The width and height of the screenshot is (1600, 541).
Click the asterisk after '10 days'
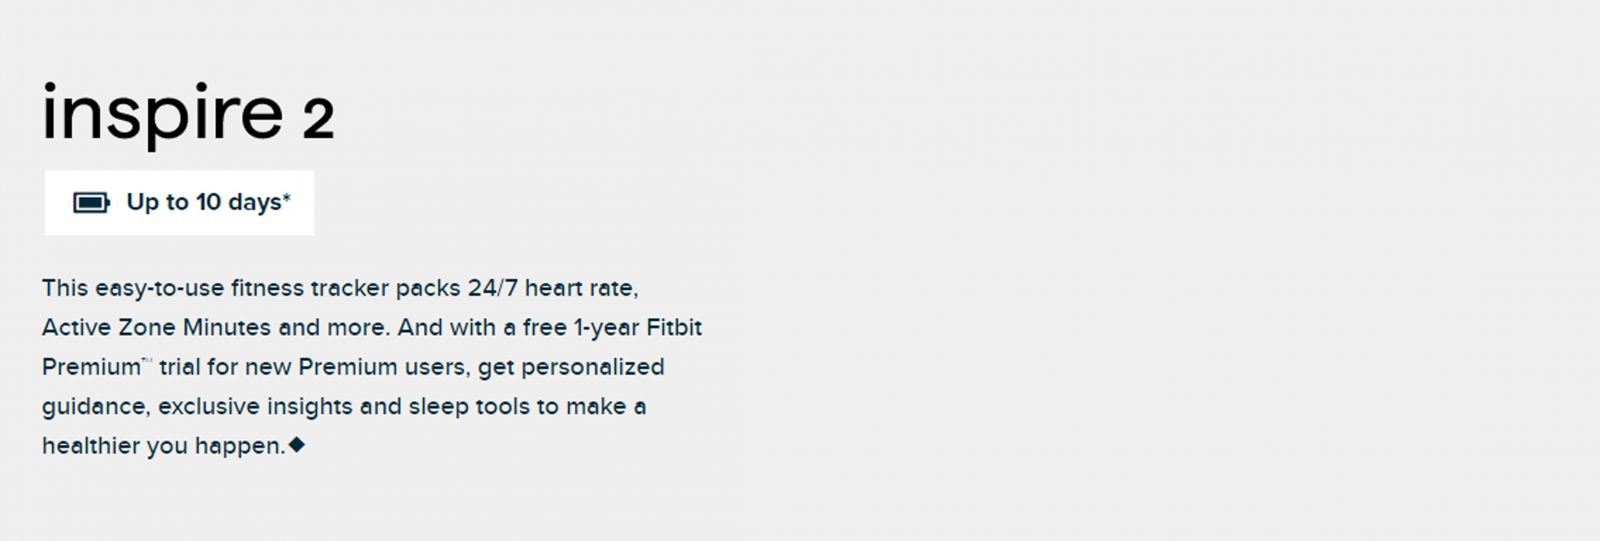(x=286, y=197)
